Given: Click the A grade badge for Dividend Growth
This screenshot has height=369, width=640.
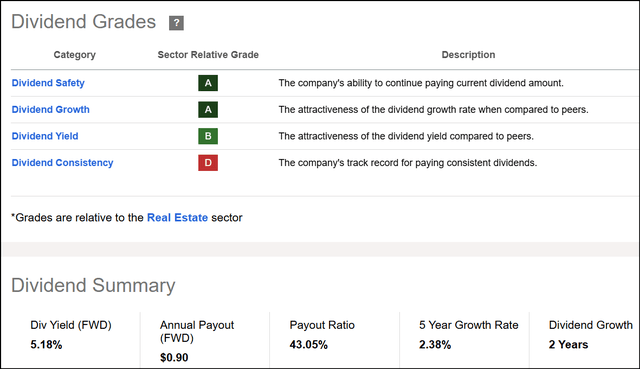Looking at the screenshot, I should [208, 109].
